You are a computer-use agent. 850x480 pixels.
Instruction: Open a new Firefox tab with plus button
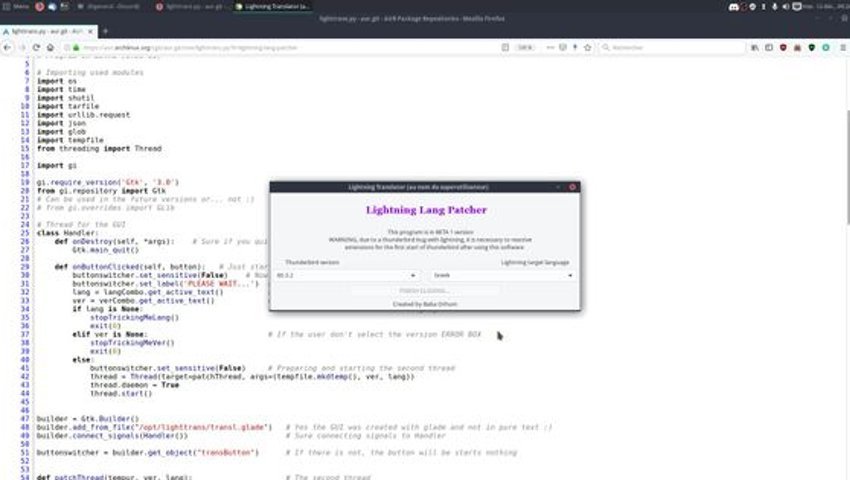105,31
